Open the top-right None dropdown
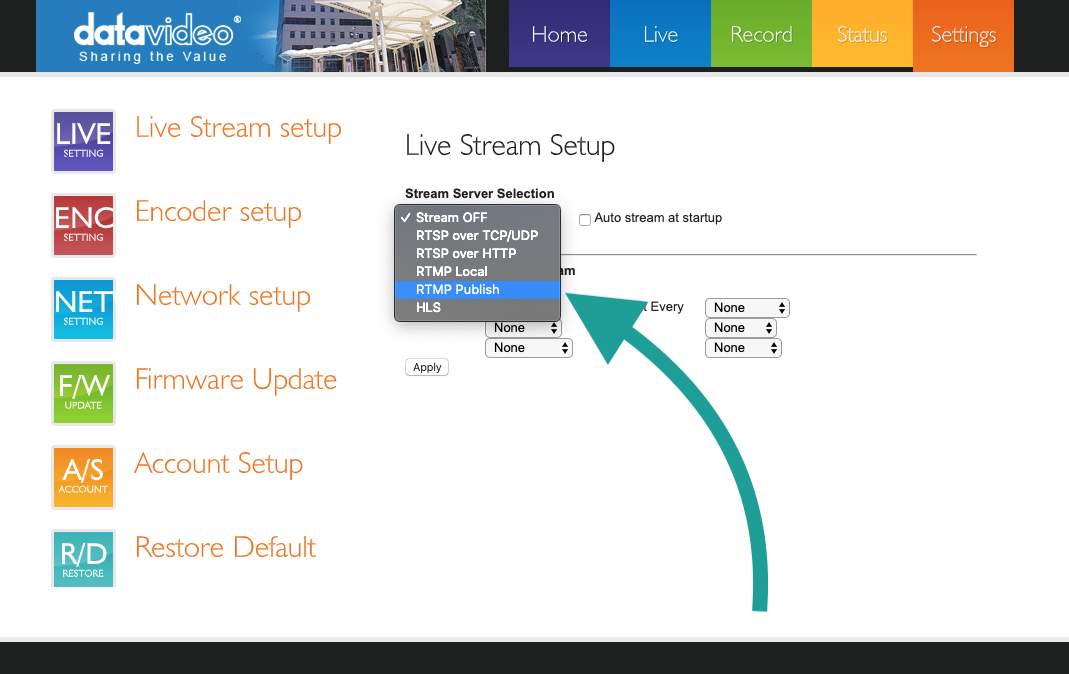The height and width of the screenshot is (674, 1069). coord(747,308)
